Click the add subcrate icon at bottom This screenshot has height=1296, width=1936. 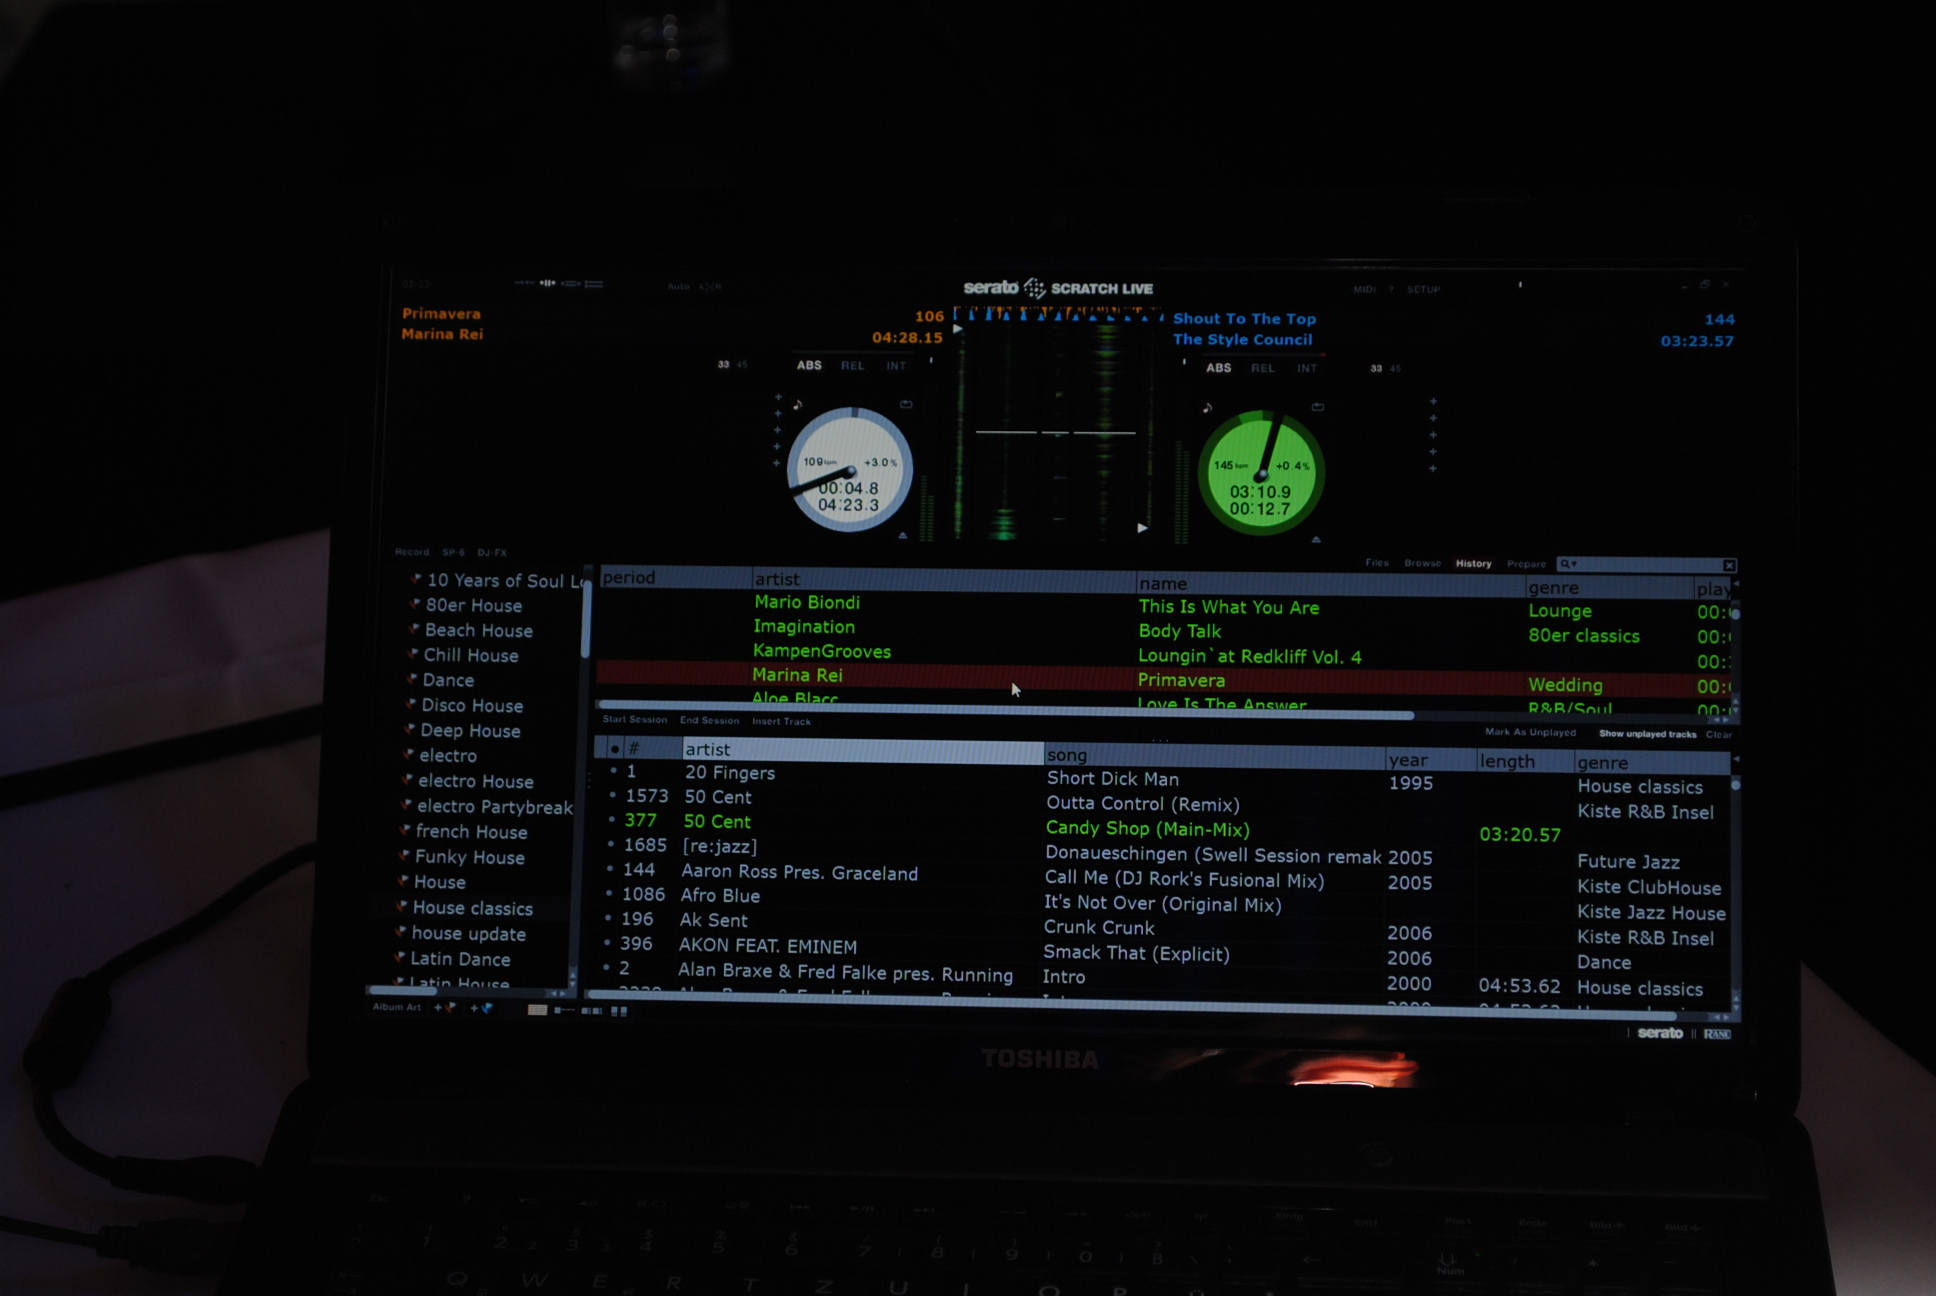point(481,1008)
